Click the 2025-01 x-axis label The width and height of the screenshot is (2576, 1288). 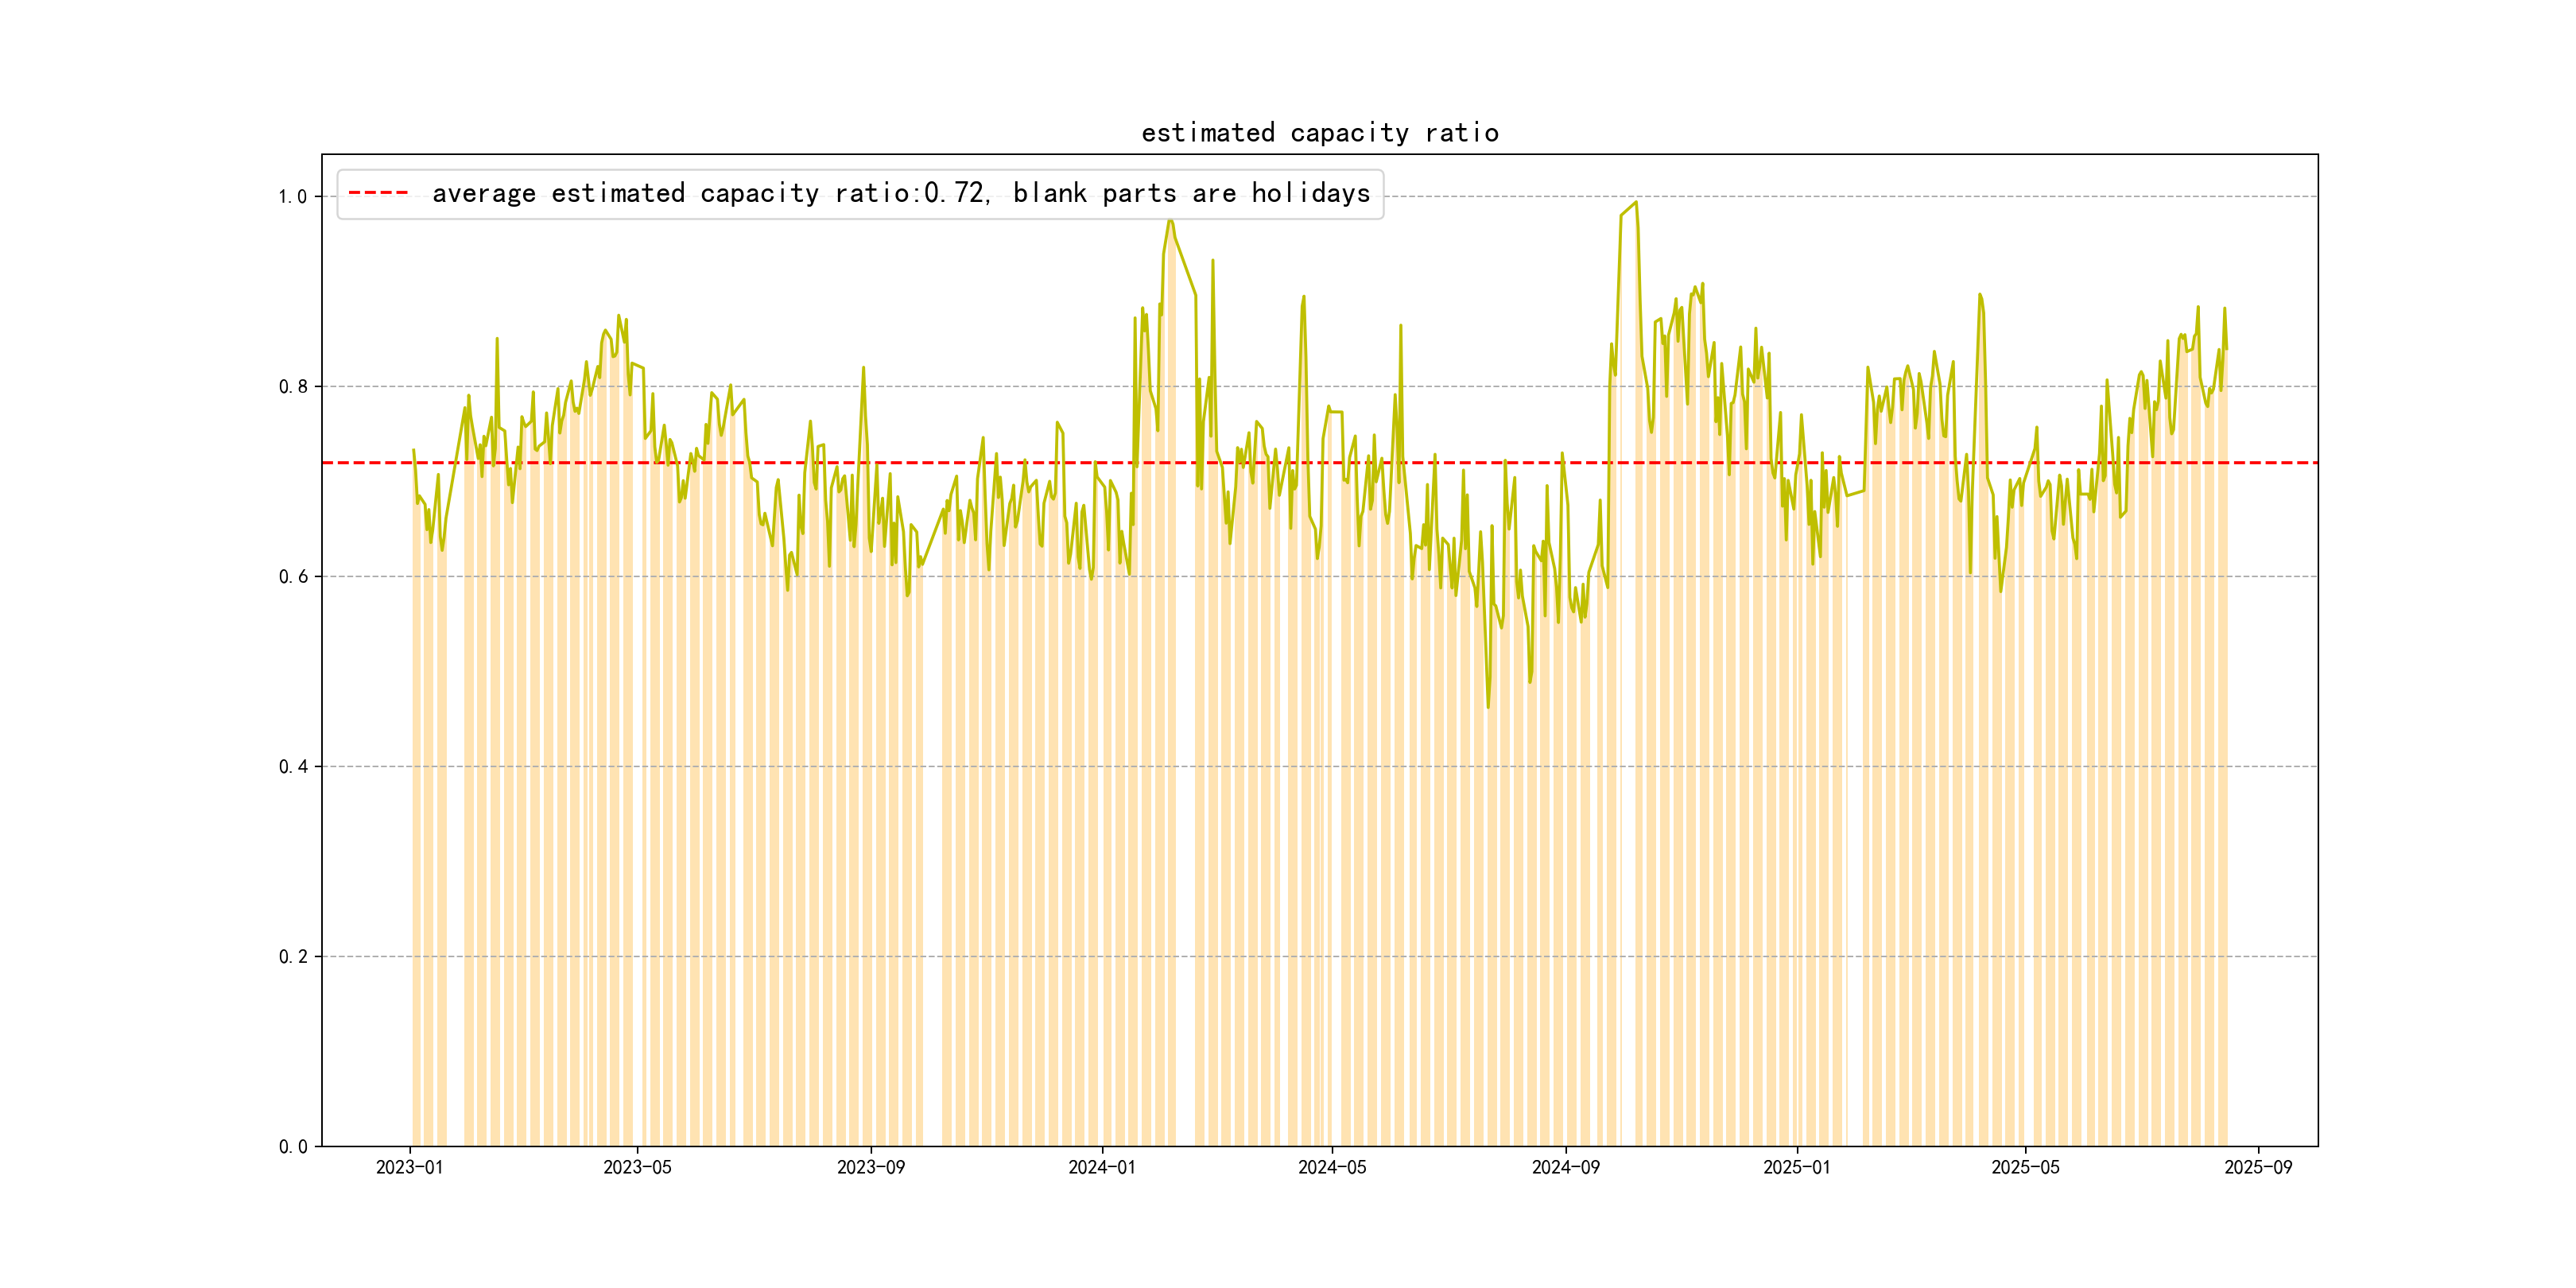[x=1796, y=1167]
